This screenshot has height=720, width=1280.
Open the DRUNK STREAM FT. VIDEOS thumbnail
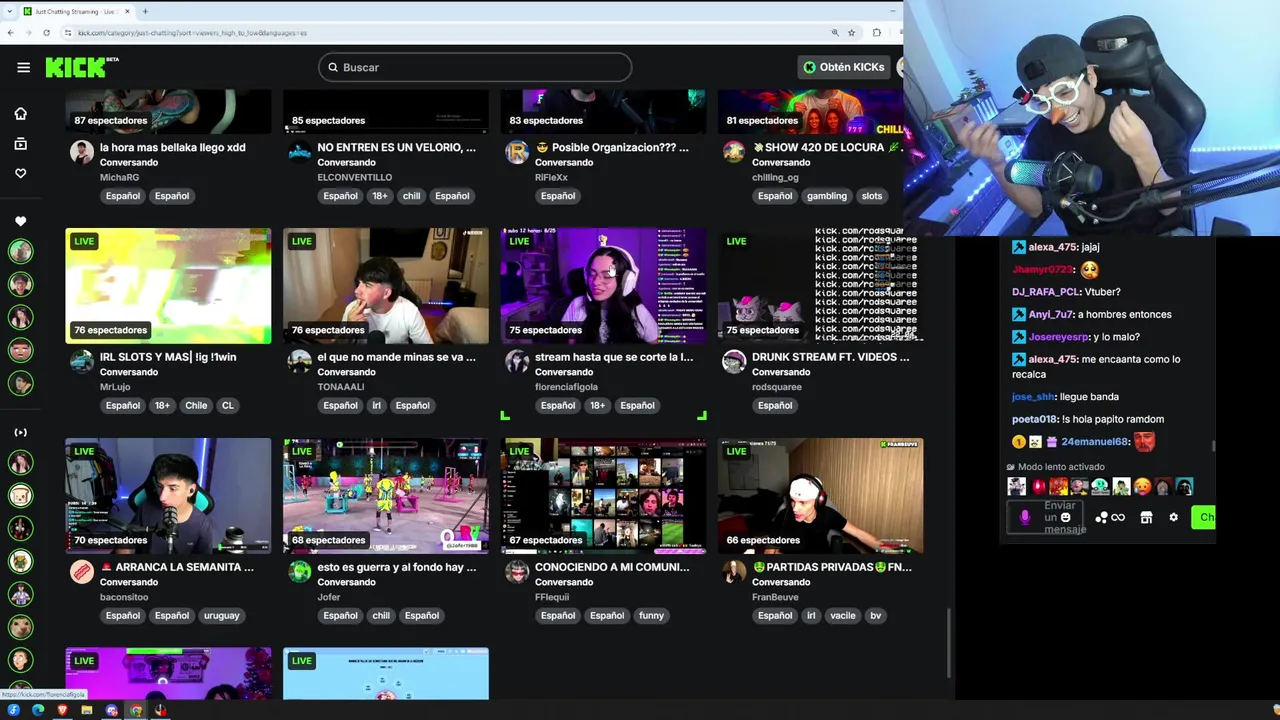820,286
